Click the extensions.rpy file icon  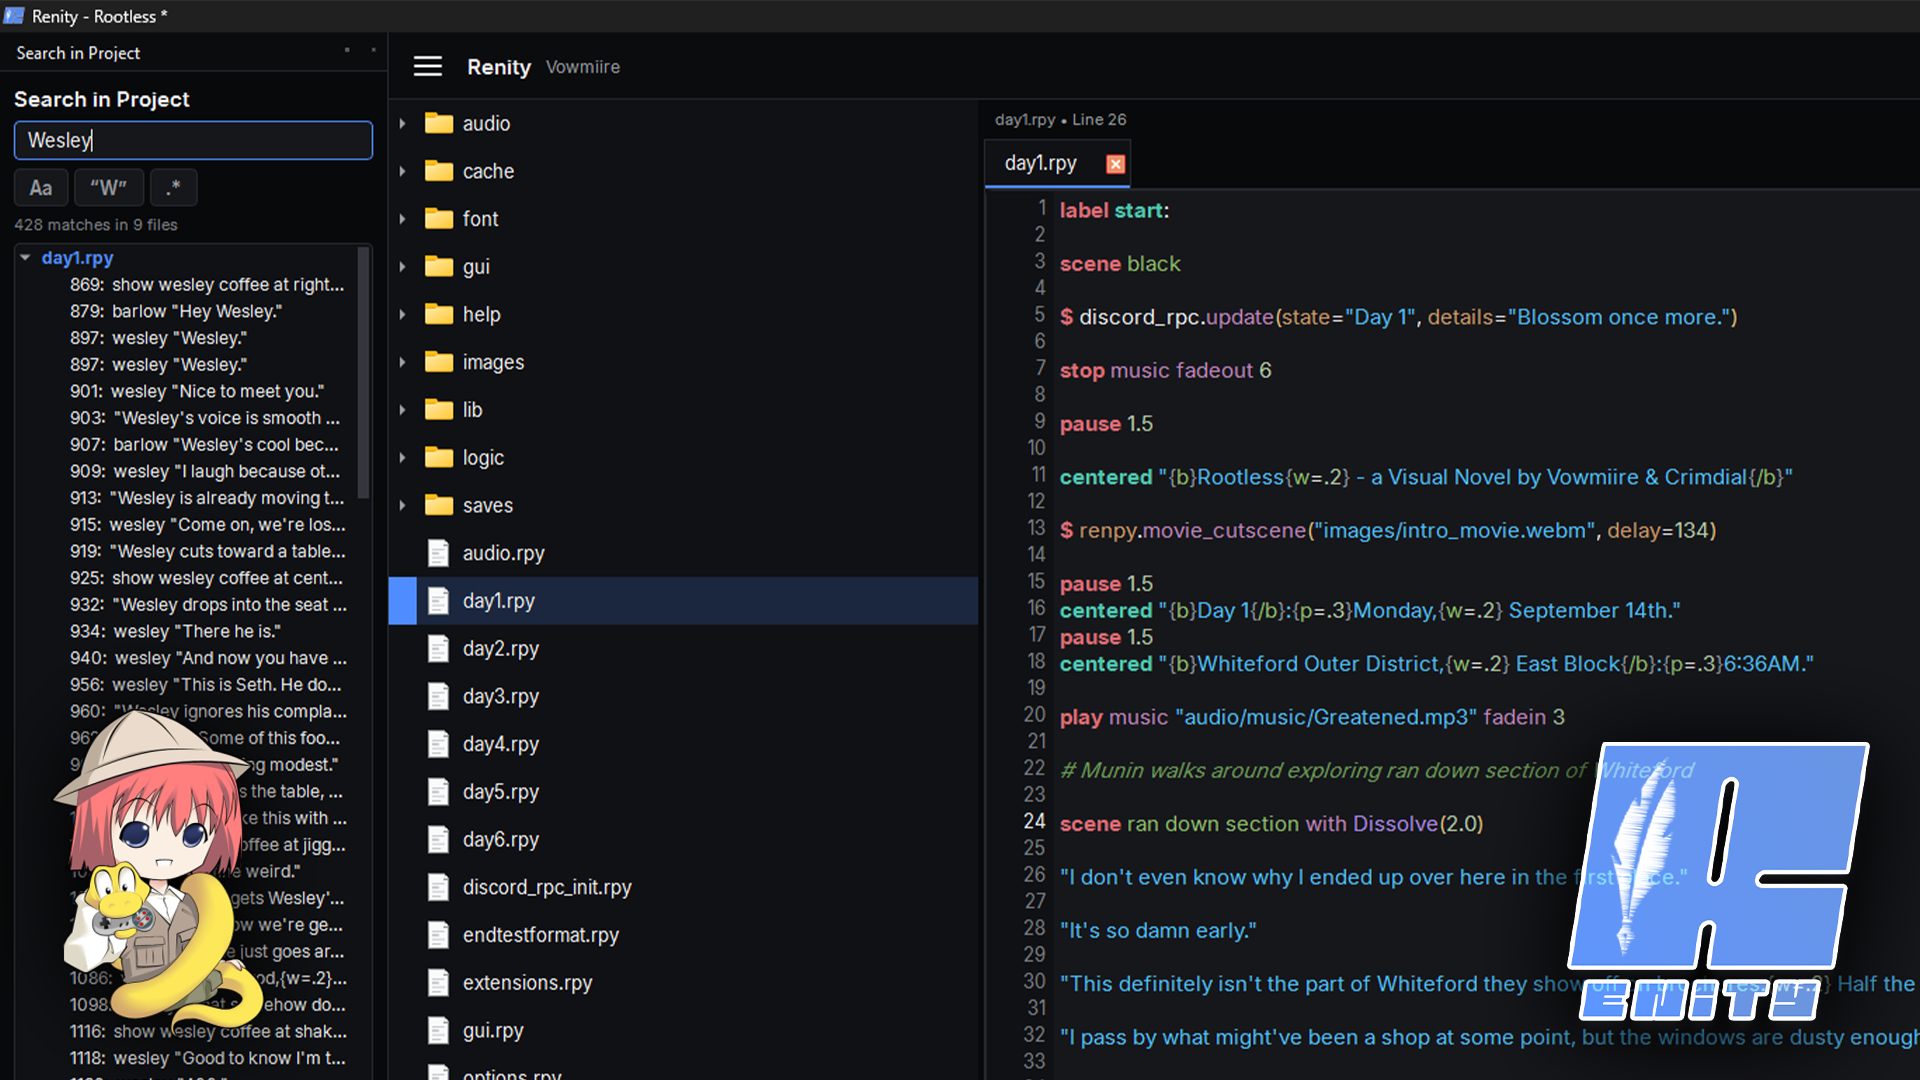click(438, 983)
